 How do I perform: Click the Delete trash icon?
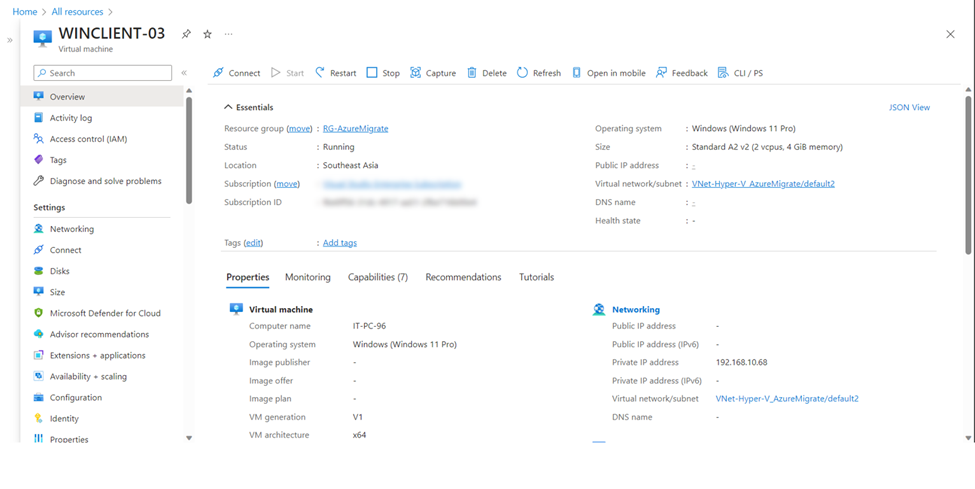472,73
